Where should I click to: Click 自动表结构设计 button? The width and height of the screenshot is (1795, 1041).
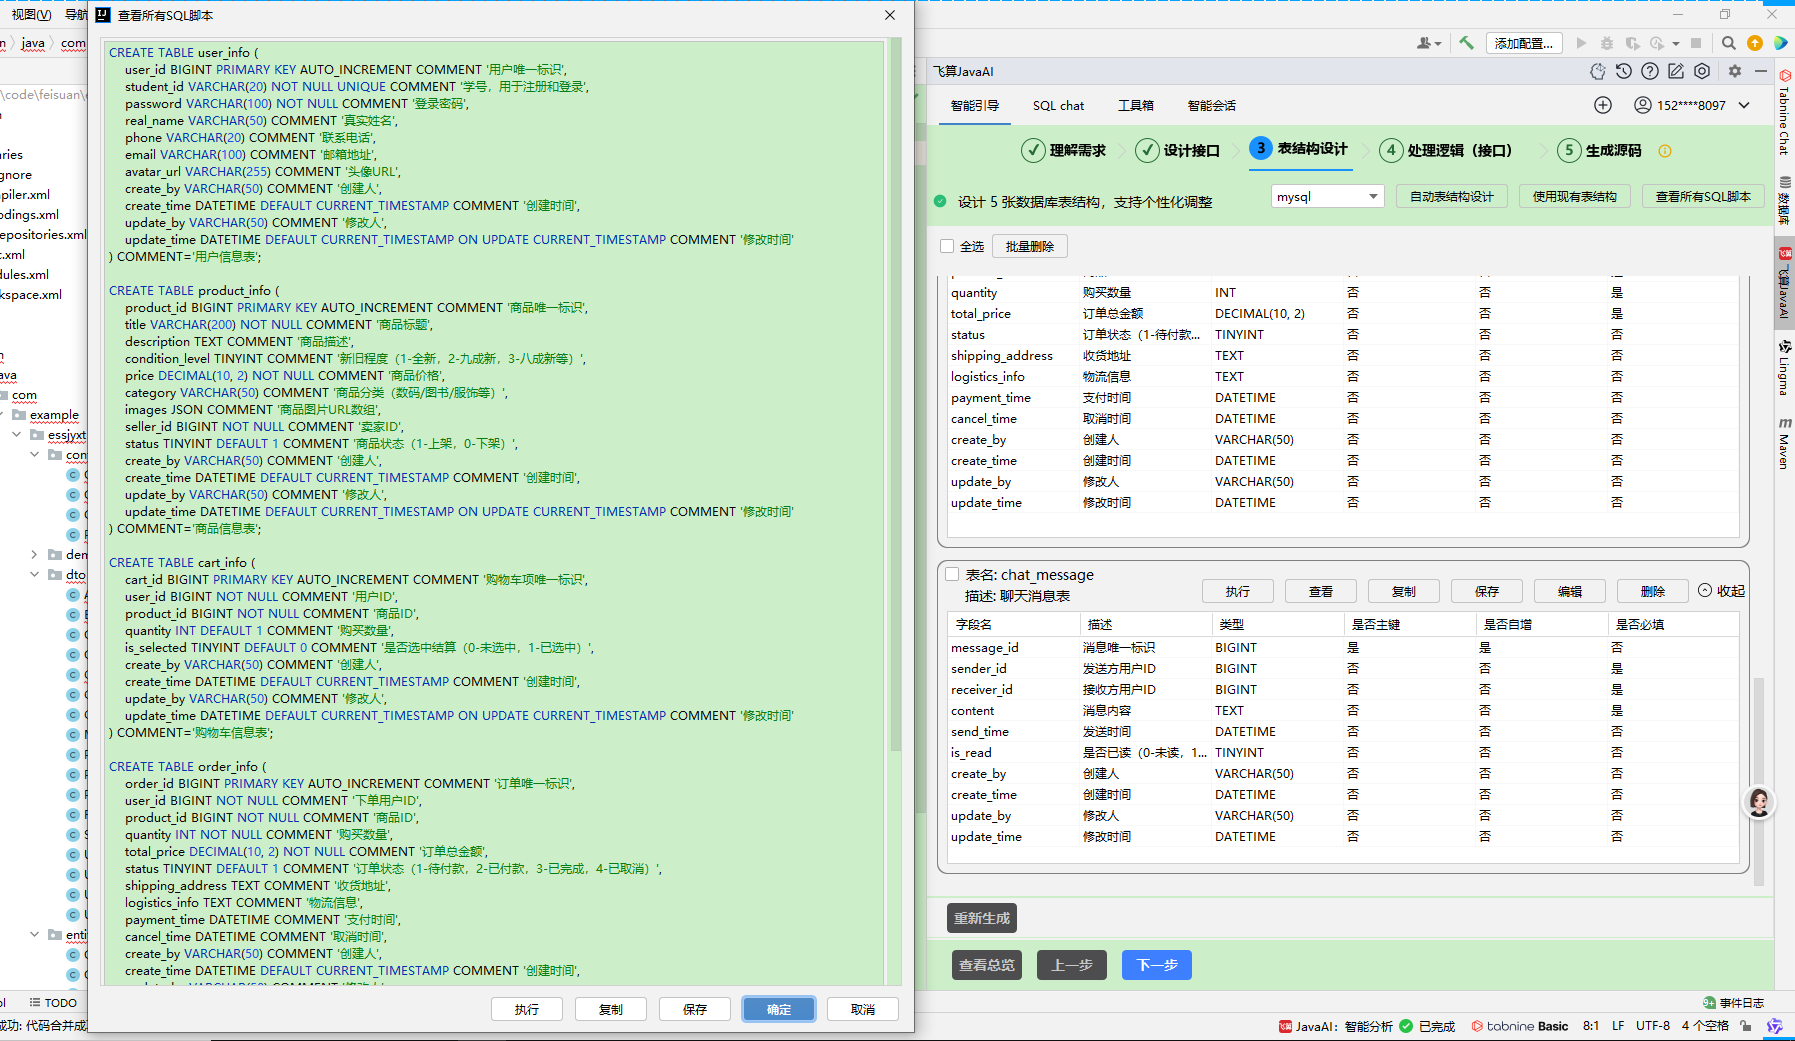click(1451, 197)
